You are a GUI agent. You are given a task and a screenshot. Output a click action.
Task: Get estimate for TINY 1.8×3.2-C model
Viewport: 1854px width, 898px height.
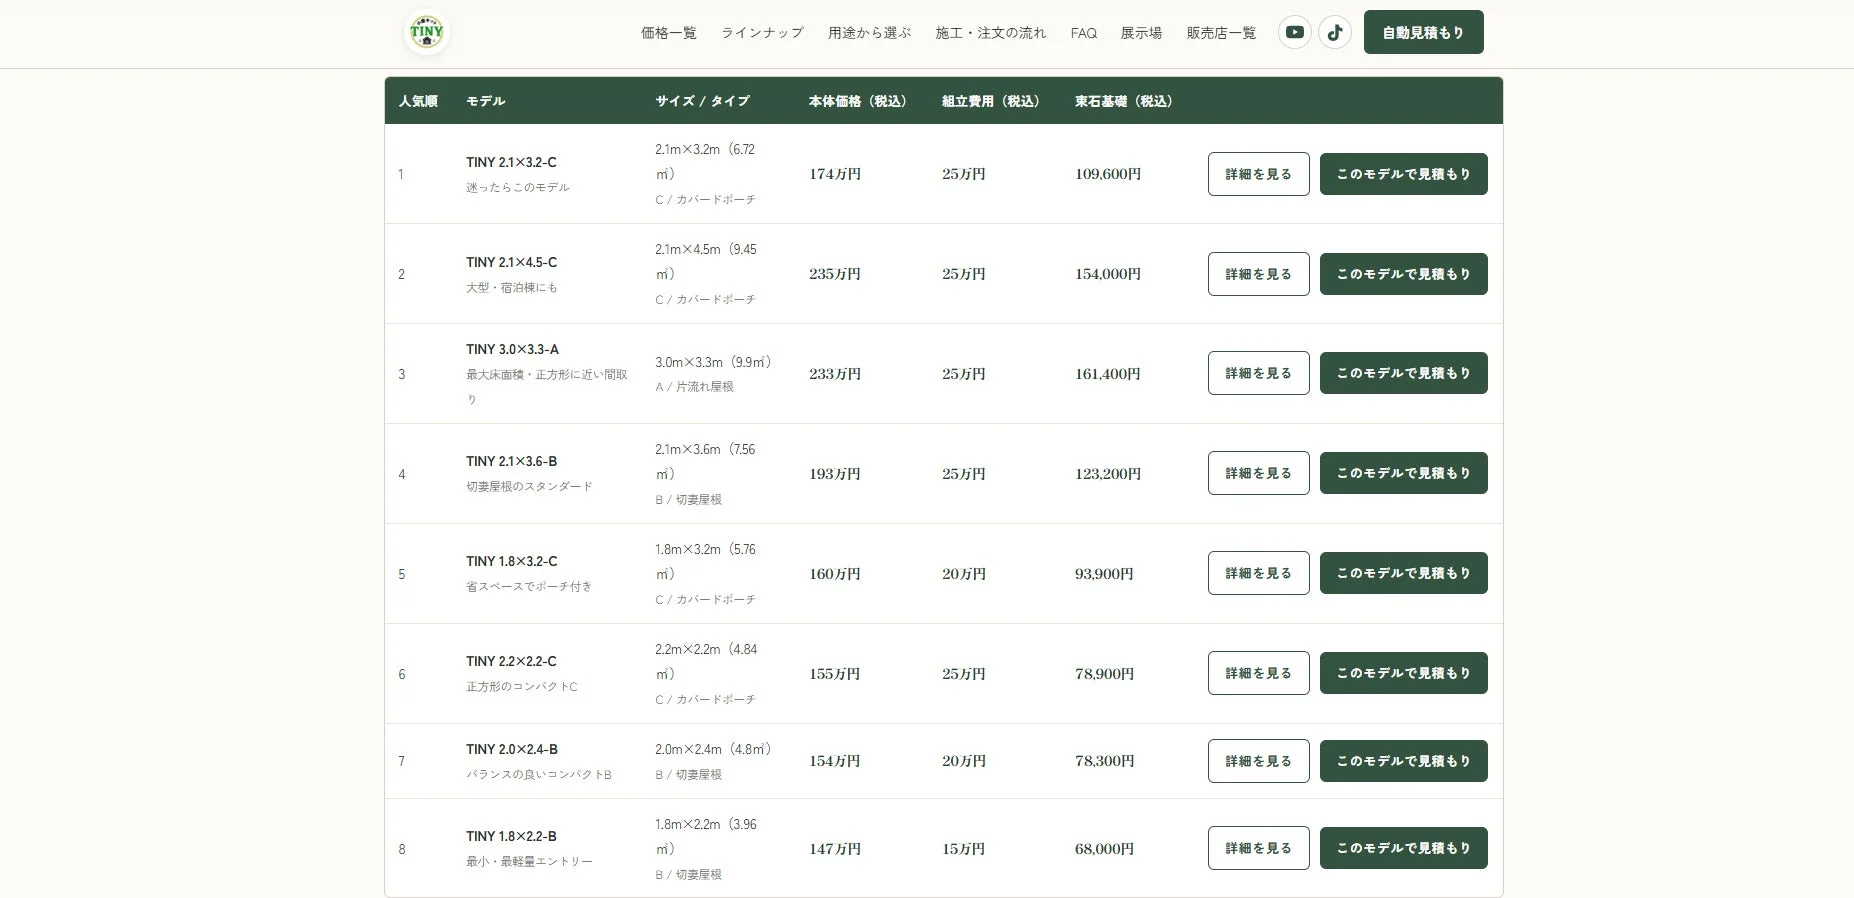pos(1403,573)
